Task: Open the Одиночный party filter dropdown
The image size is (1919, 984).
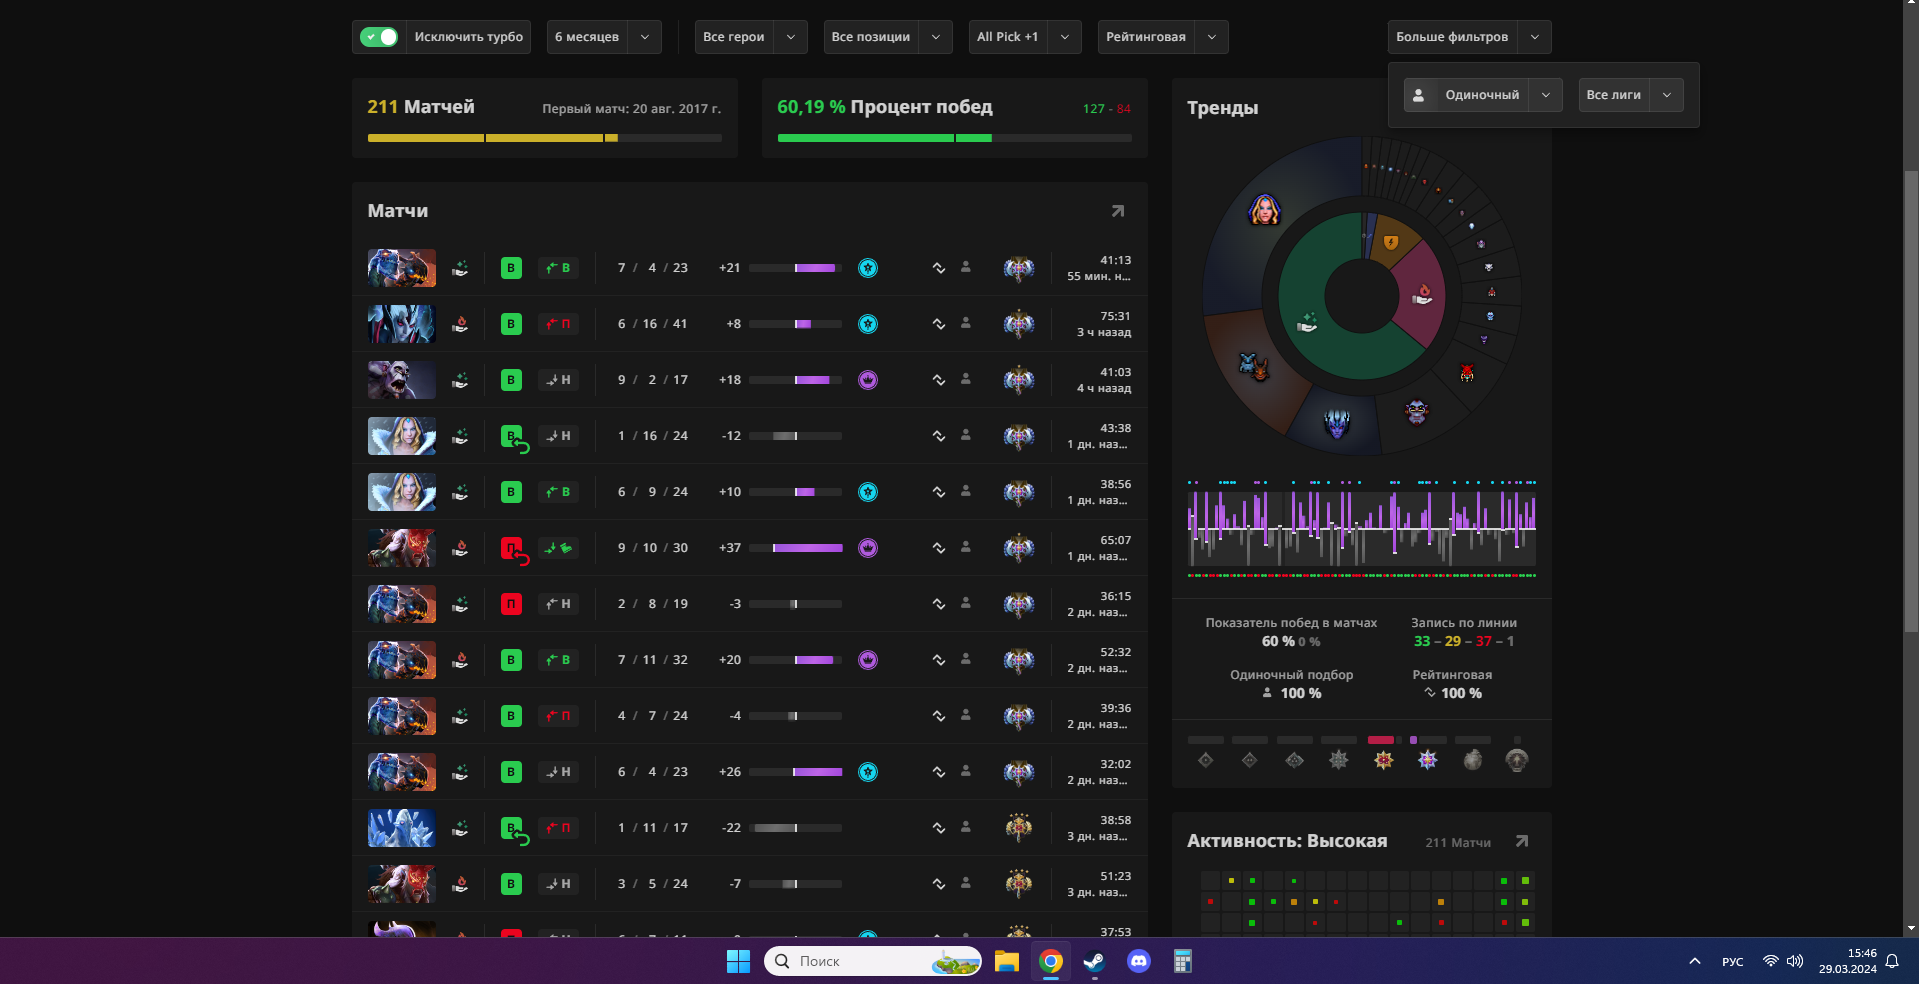Action: pyautogui.click(x=1483, y=95)
